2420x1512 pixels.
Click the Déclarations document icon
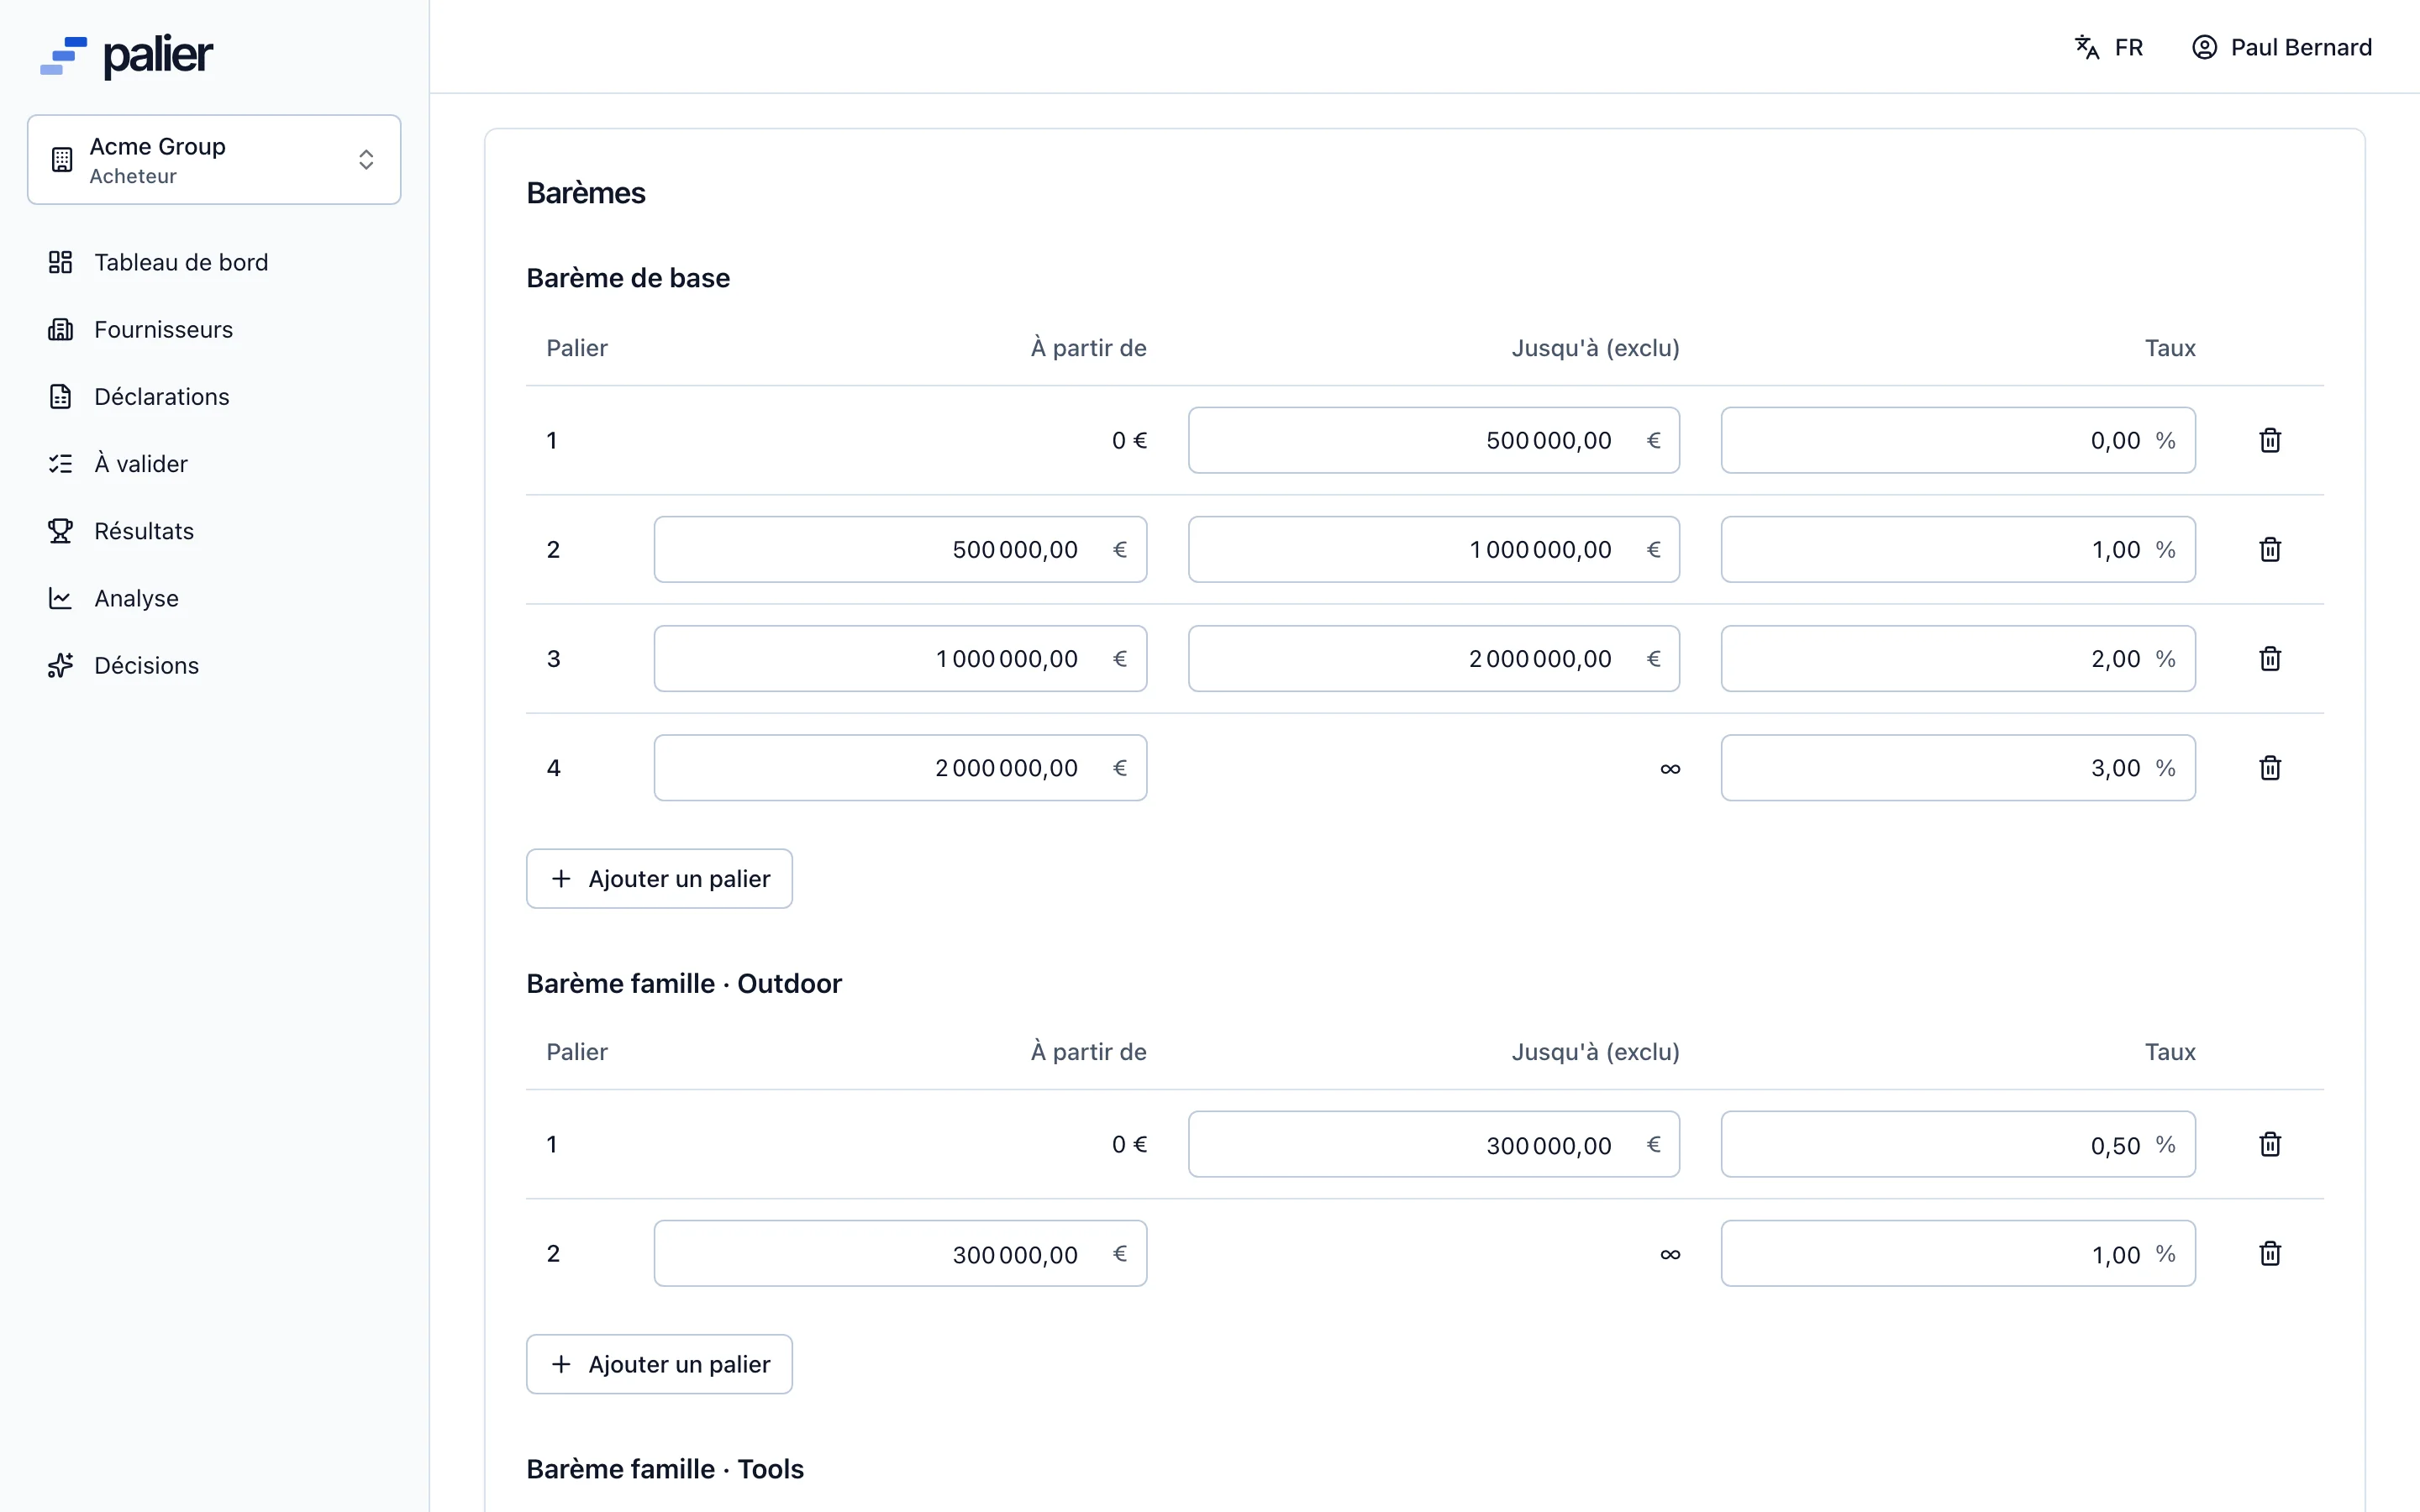(x=60, y=396)
